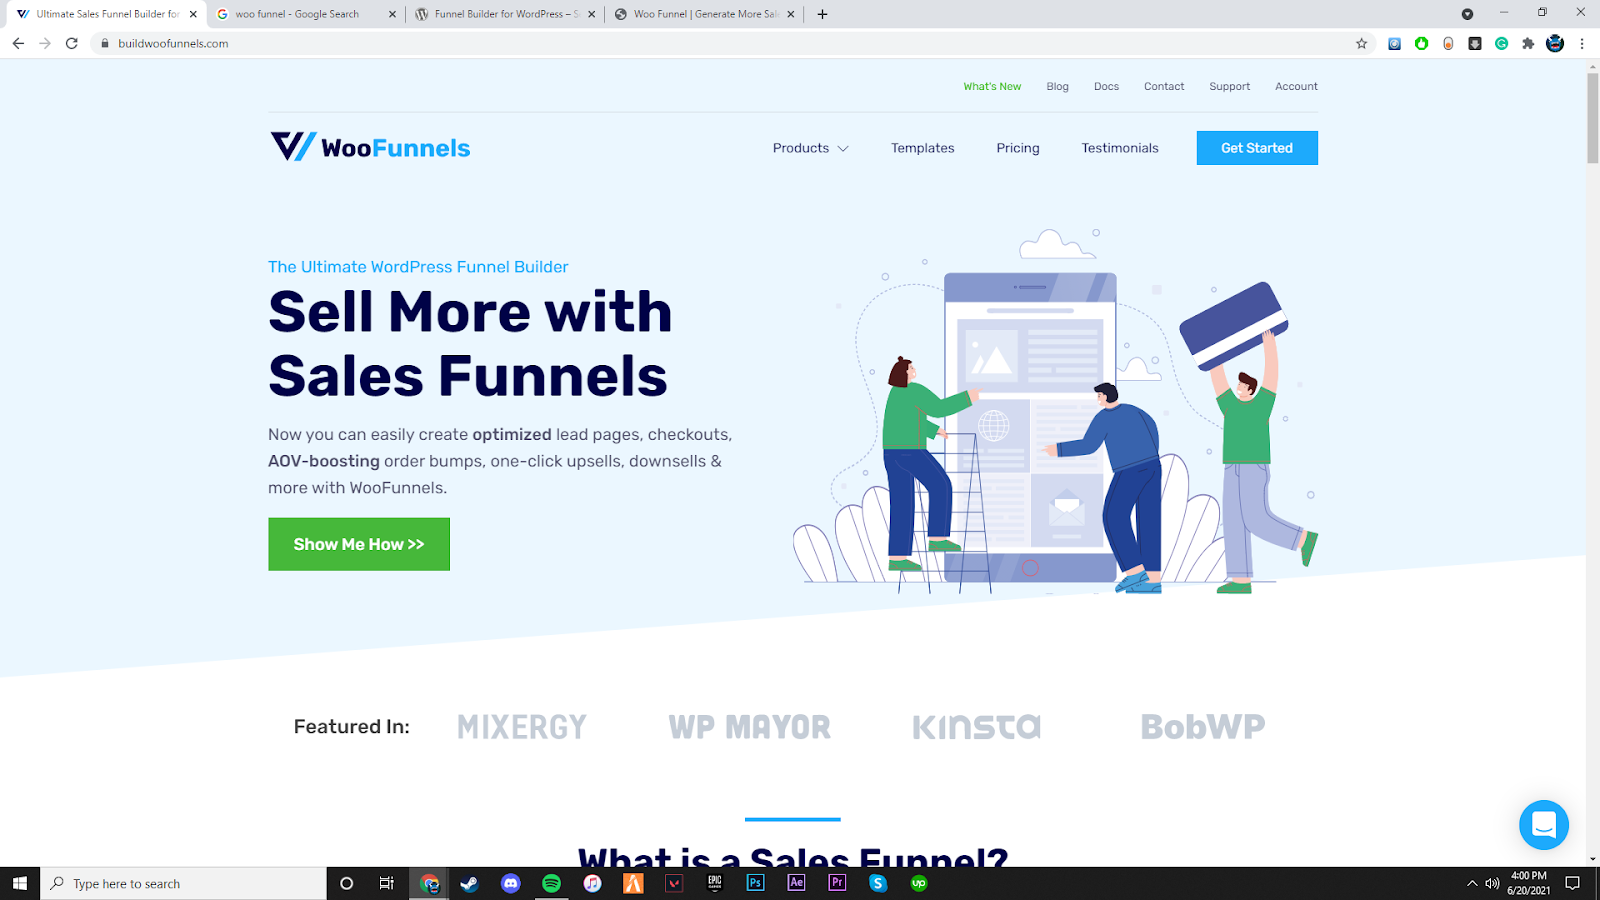Click the MIXERGY featured logo

tap(522, 727)
